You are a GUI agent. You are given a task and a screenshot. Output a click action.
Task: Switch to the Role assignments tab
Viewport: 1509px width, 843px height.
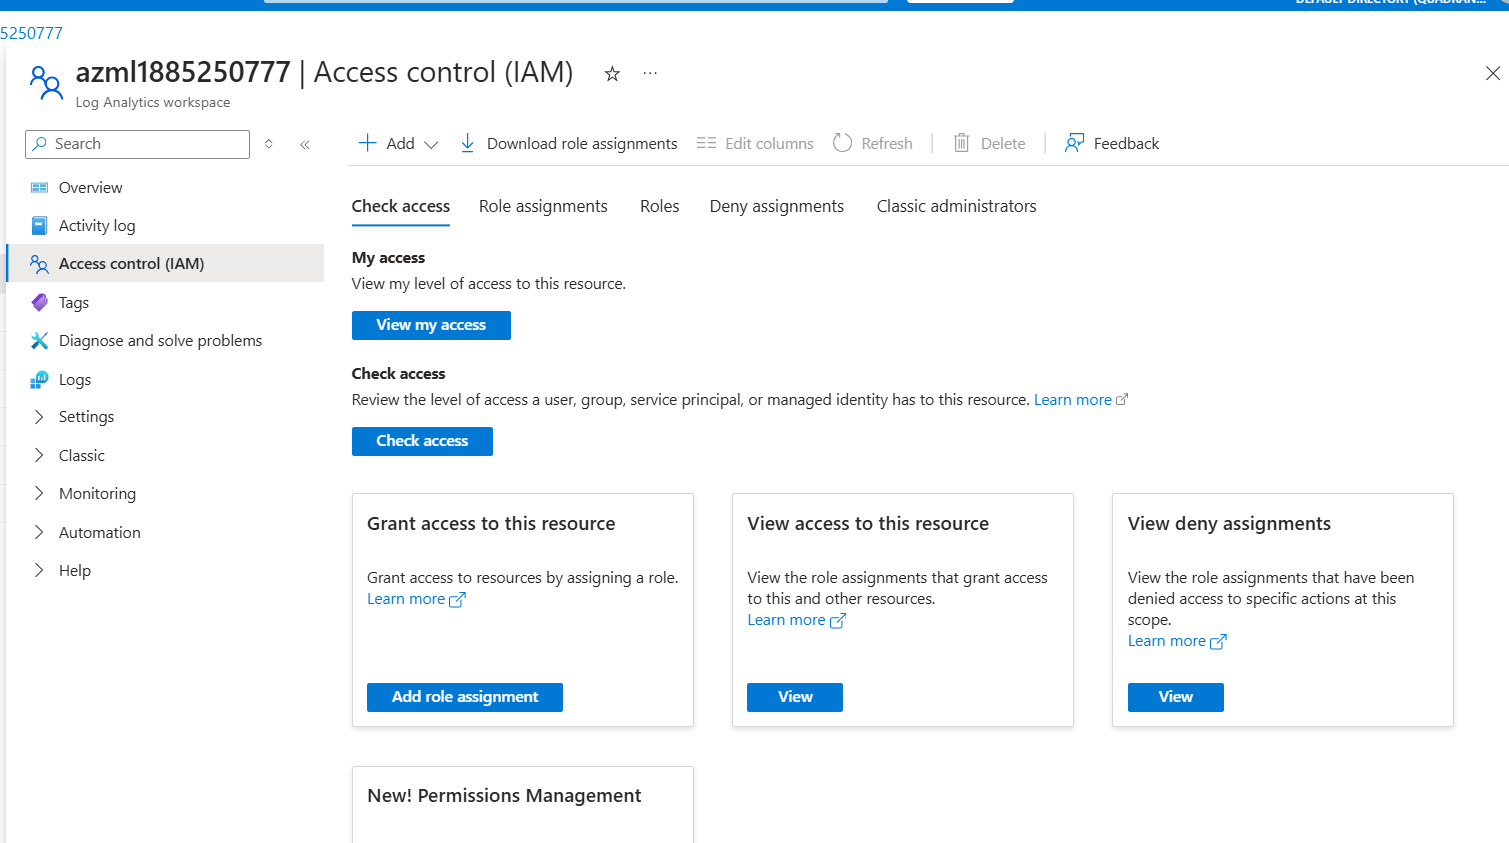pyautogui.click(x=543, y=206)
